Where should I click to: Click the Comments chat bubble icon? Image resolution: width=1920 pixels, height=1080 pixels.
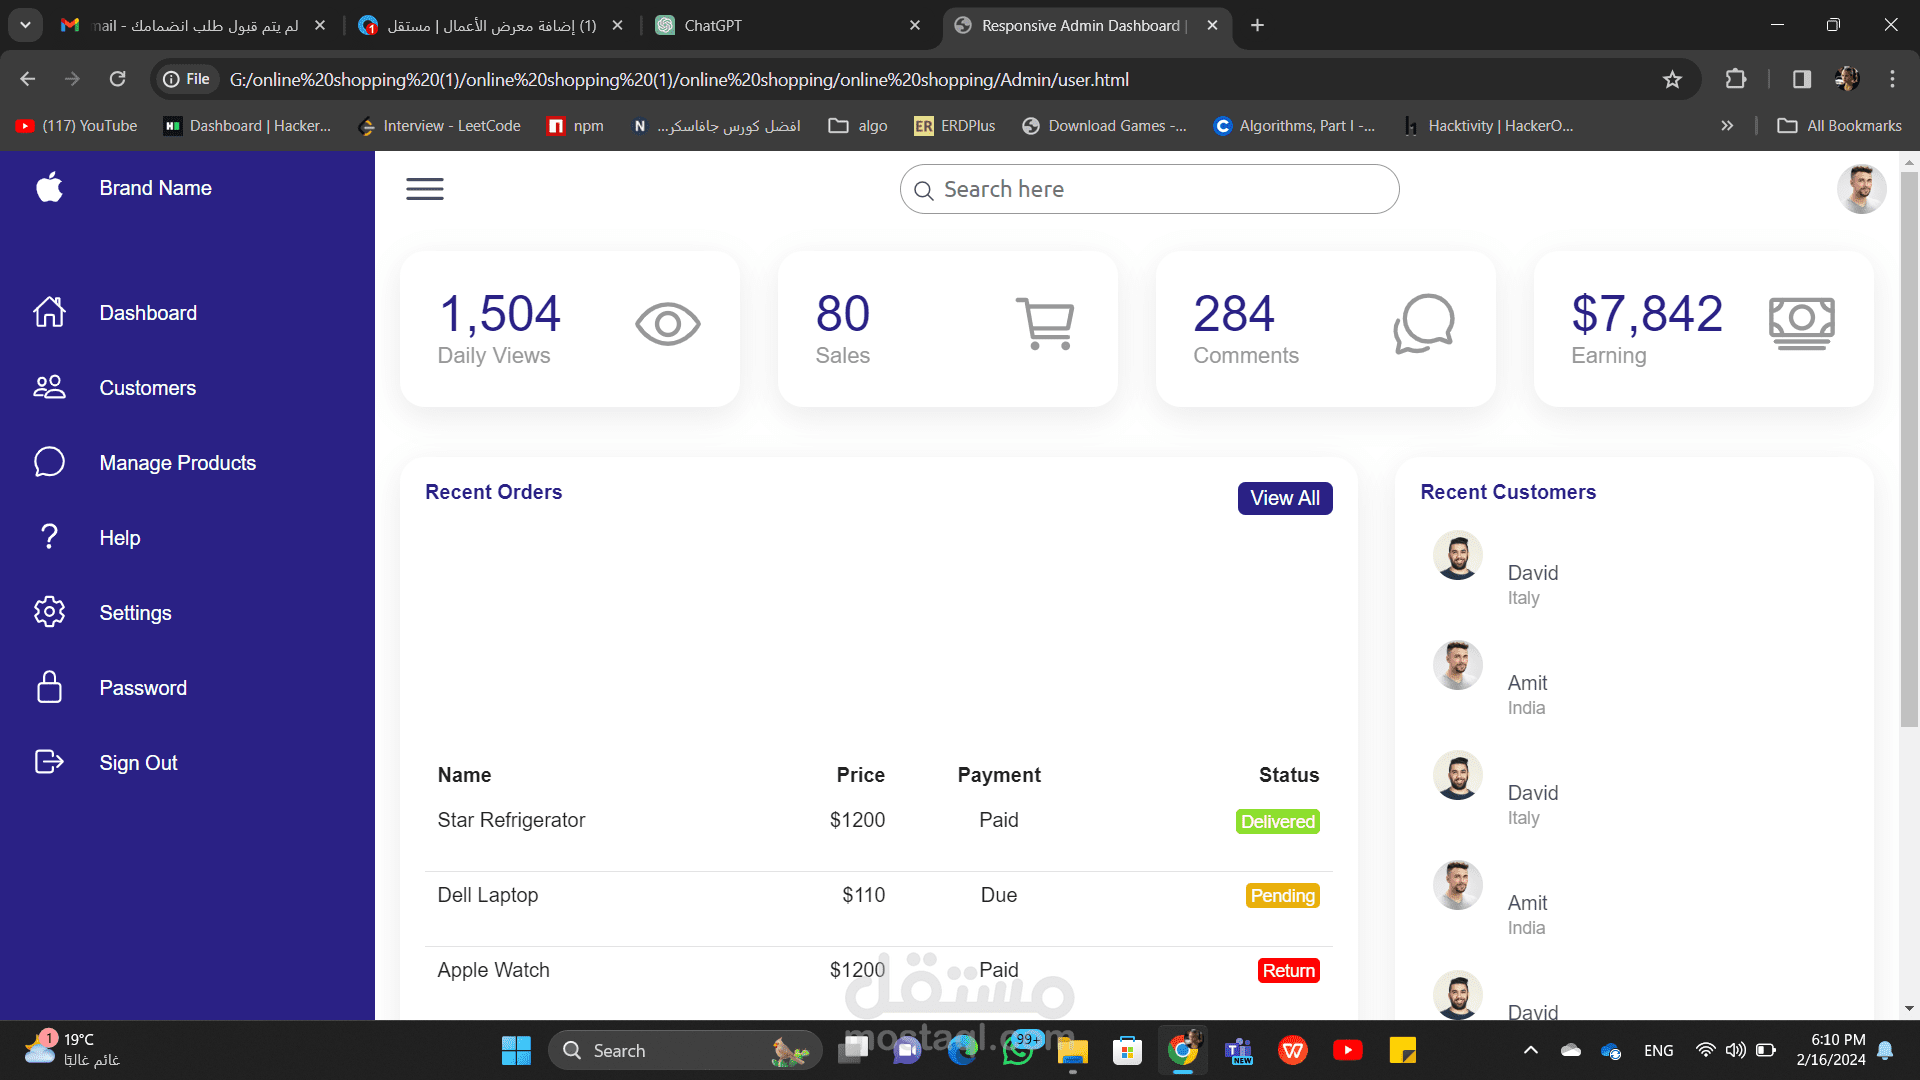1423,323
